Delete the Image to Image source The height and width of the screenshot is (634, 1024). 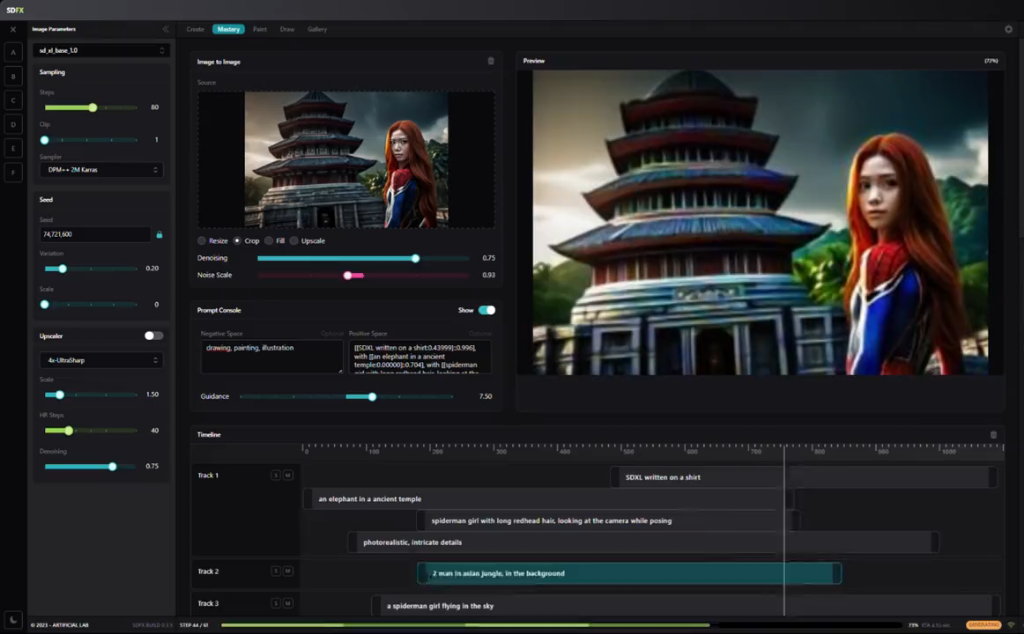coord(490,61)
